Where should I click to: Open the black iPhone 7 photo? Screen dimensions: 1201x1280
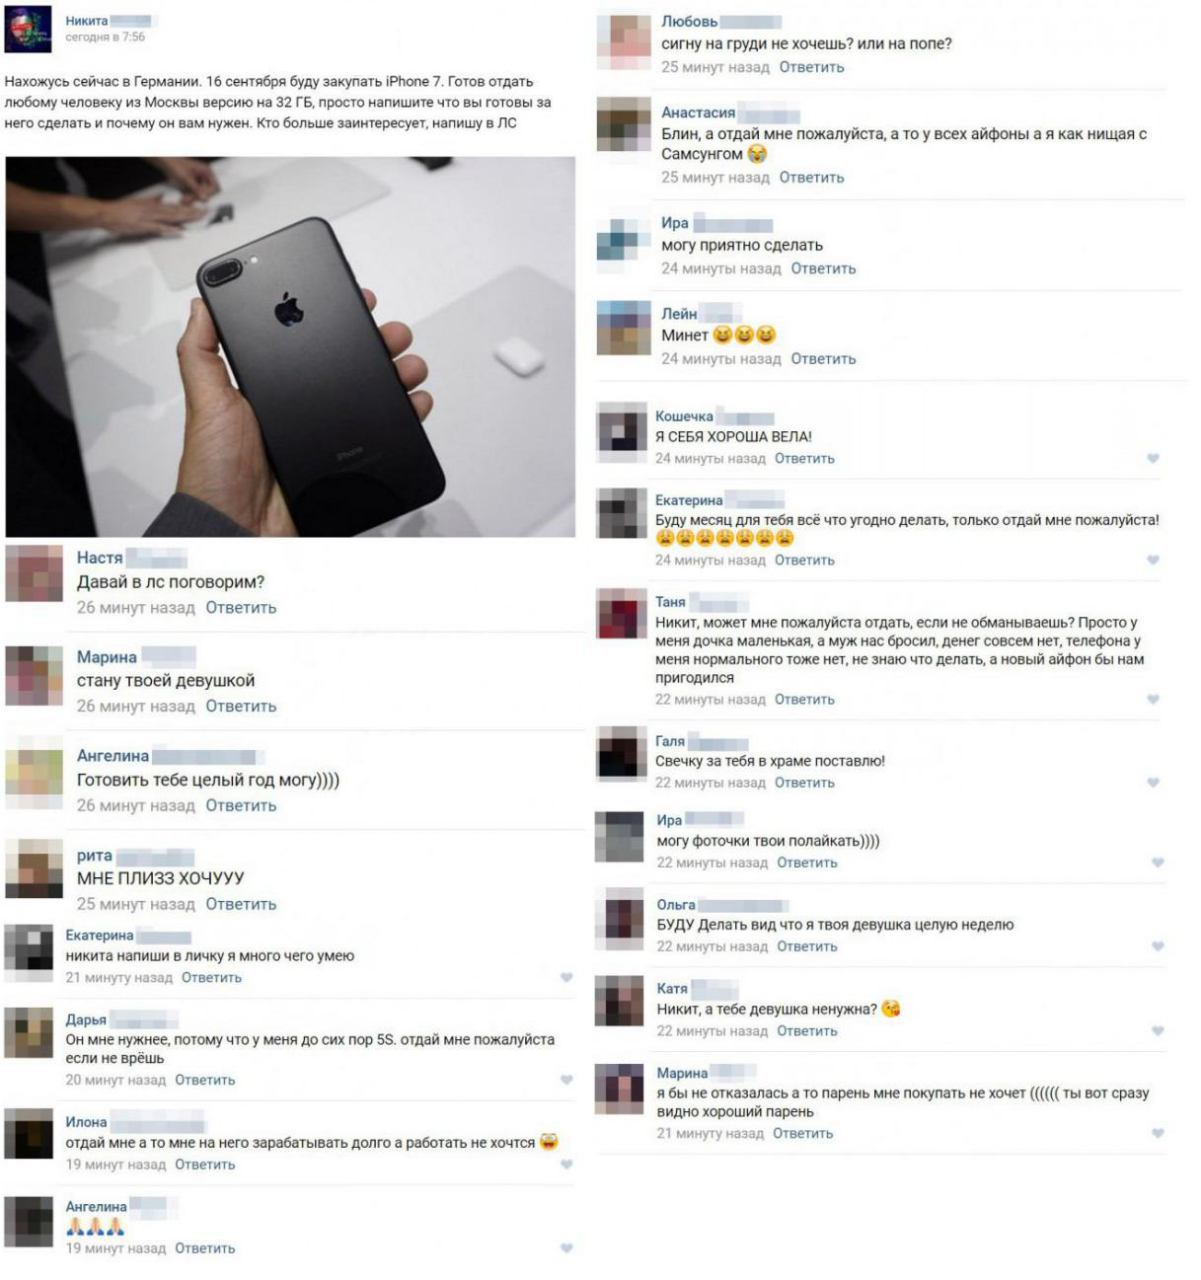[x=290, y=347]
